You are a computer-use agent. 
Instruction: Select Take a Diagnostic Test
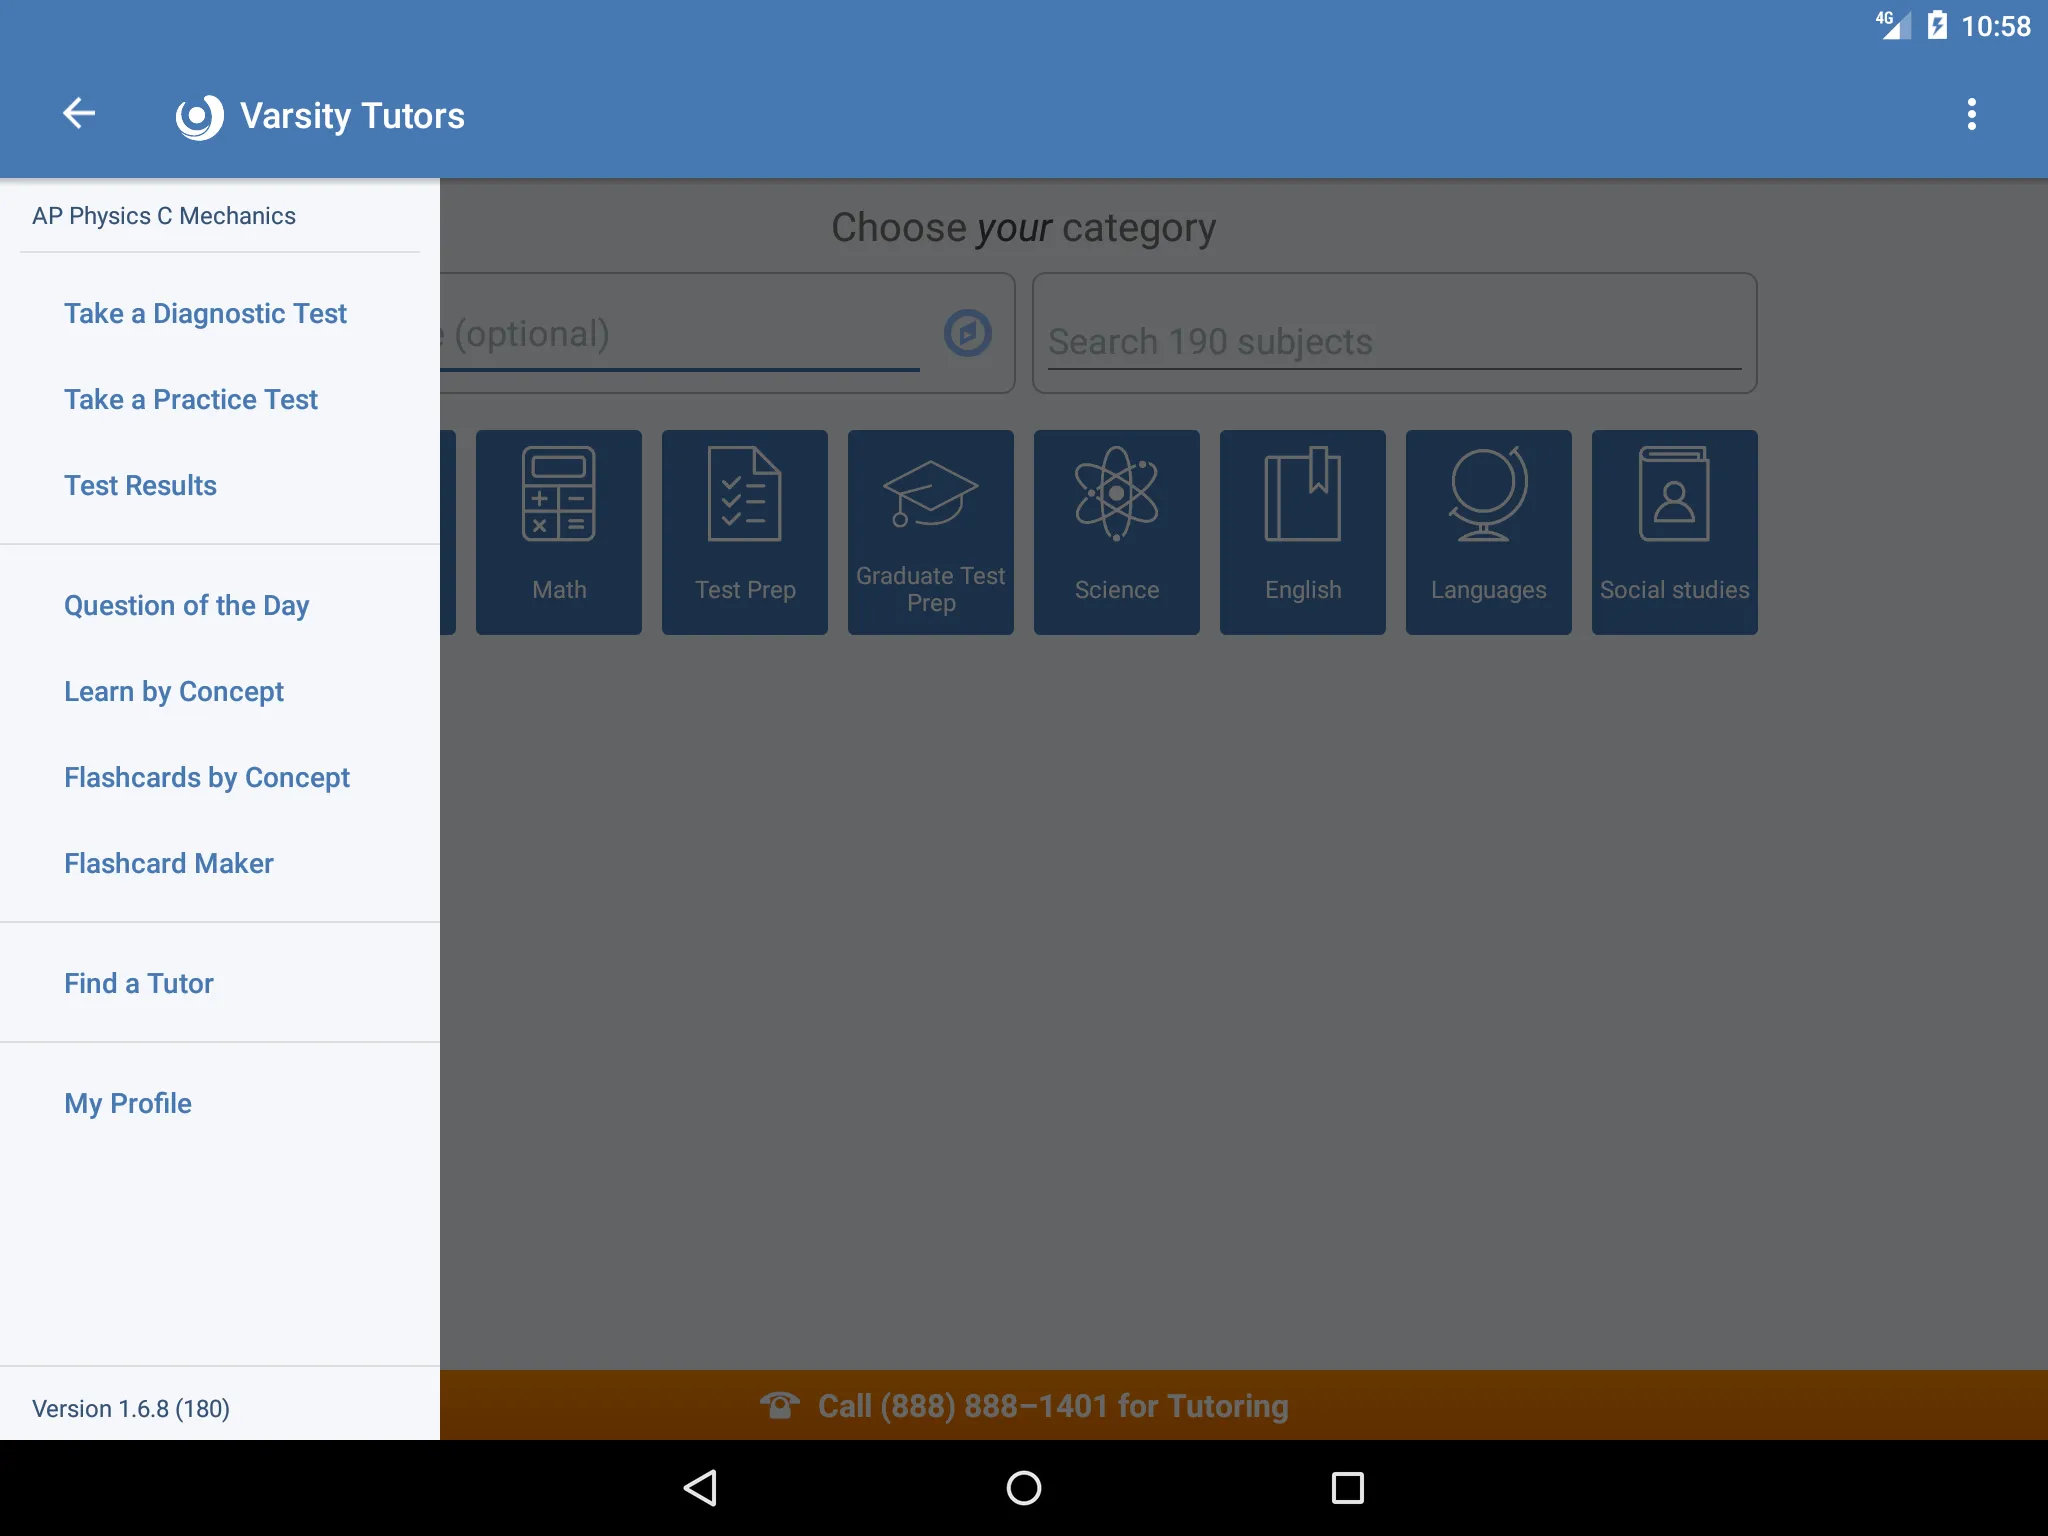click(x=205, y=313)
